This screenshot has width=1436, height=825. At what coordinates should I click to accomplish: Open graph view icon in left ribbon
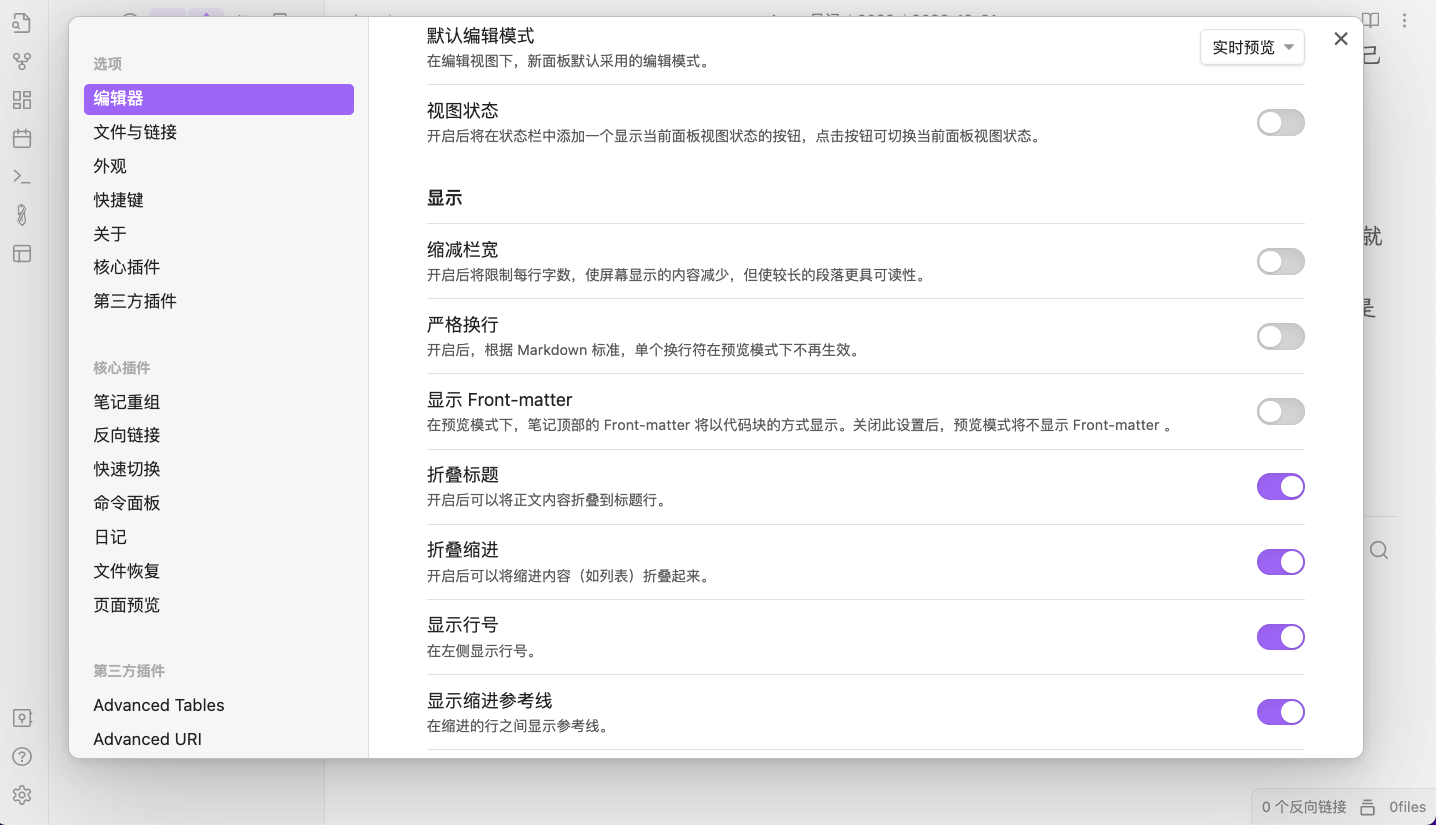tap(22, 62)
